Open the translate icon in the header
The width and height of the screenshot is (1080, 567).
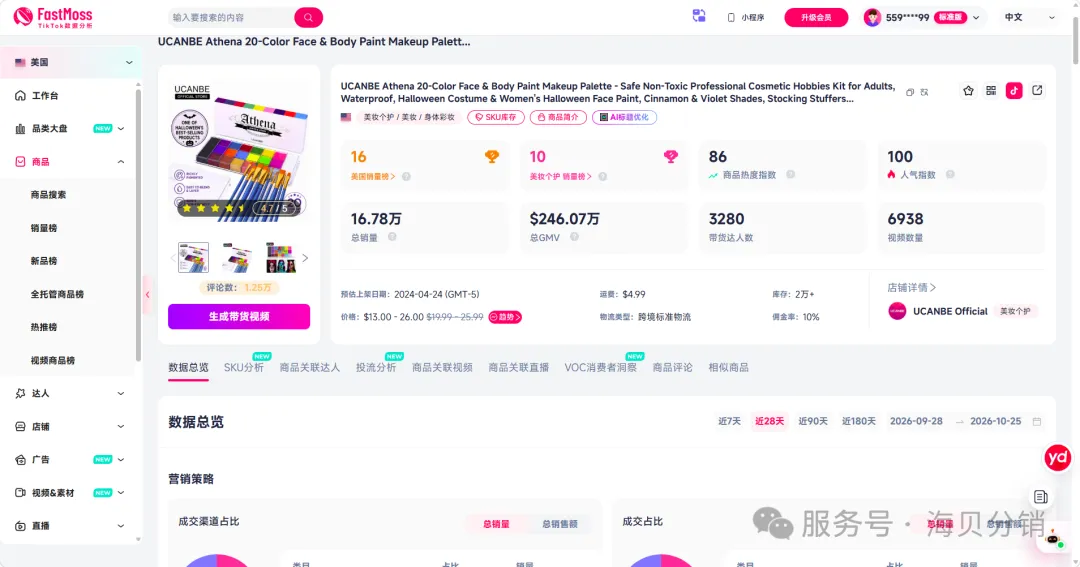699,16
